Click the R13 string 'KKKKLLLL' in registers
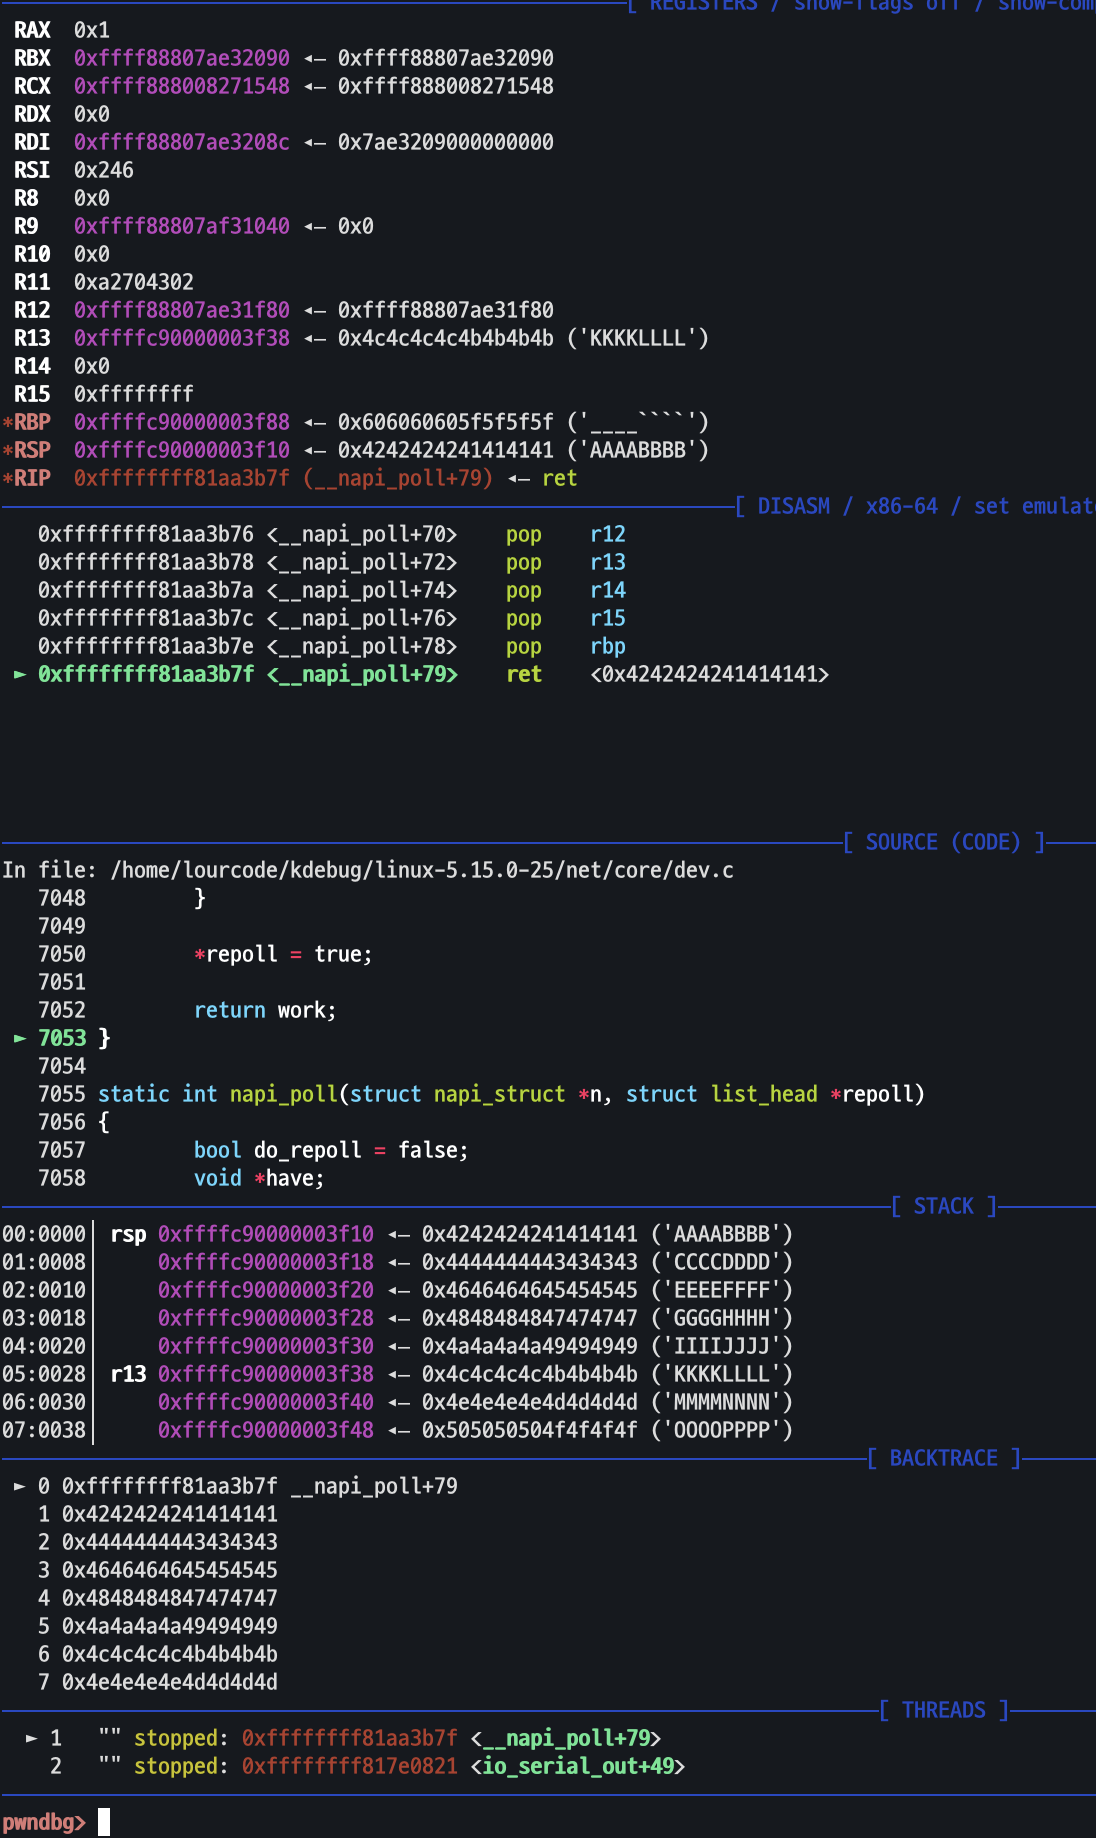The width and height of the screenshot is (1096, 1838). (x=638, y=338)
